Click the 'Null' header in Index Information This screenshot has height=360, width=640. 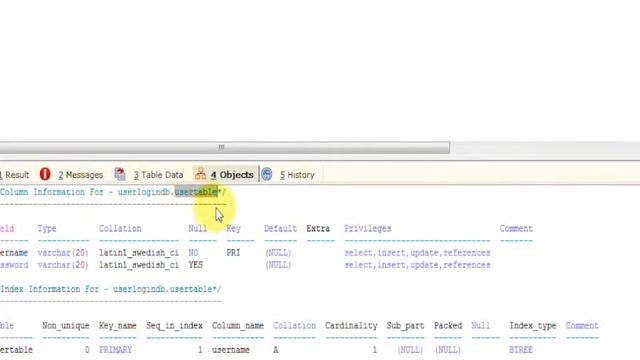pos(480,326)
